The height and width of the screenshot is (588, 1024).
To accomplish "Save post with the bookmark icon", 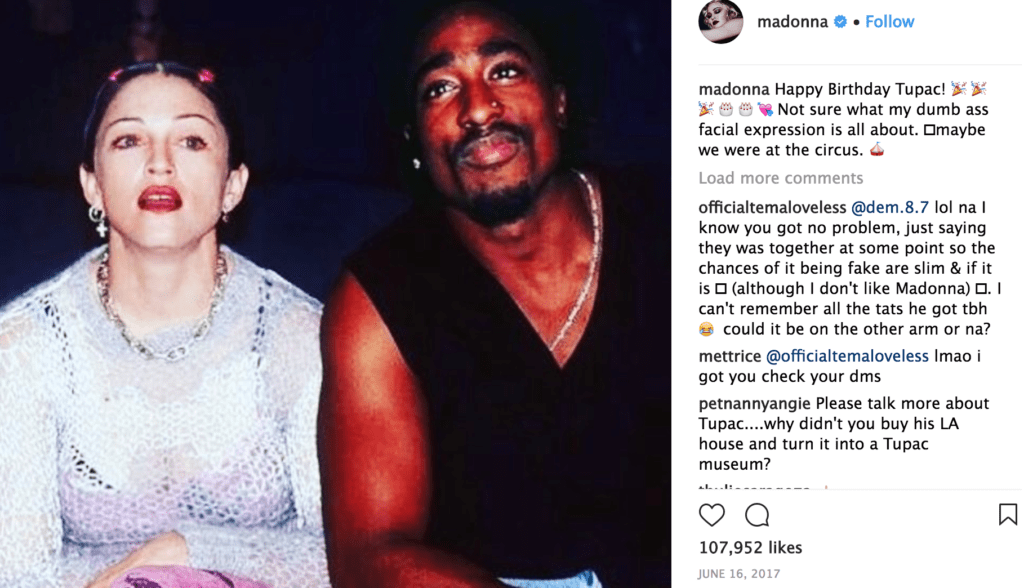I will point(1008,514).
